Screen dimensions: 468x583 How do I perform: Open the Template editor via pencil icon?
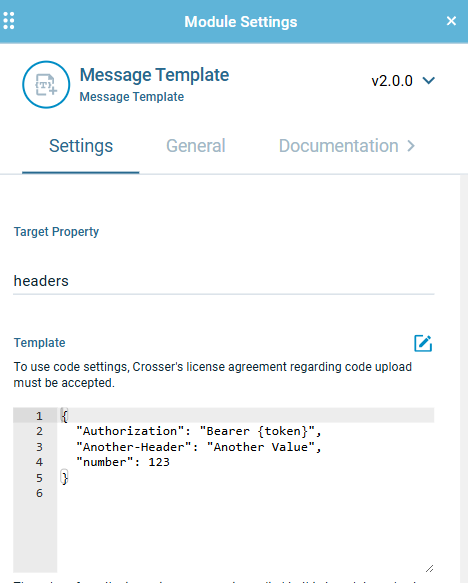(423, 343)
